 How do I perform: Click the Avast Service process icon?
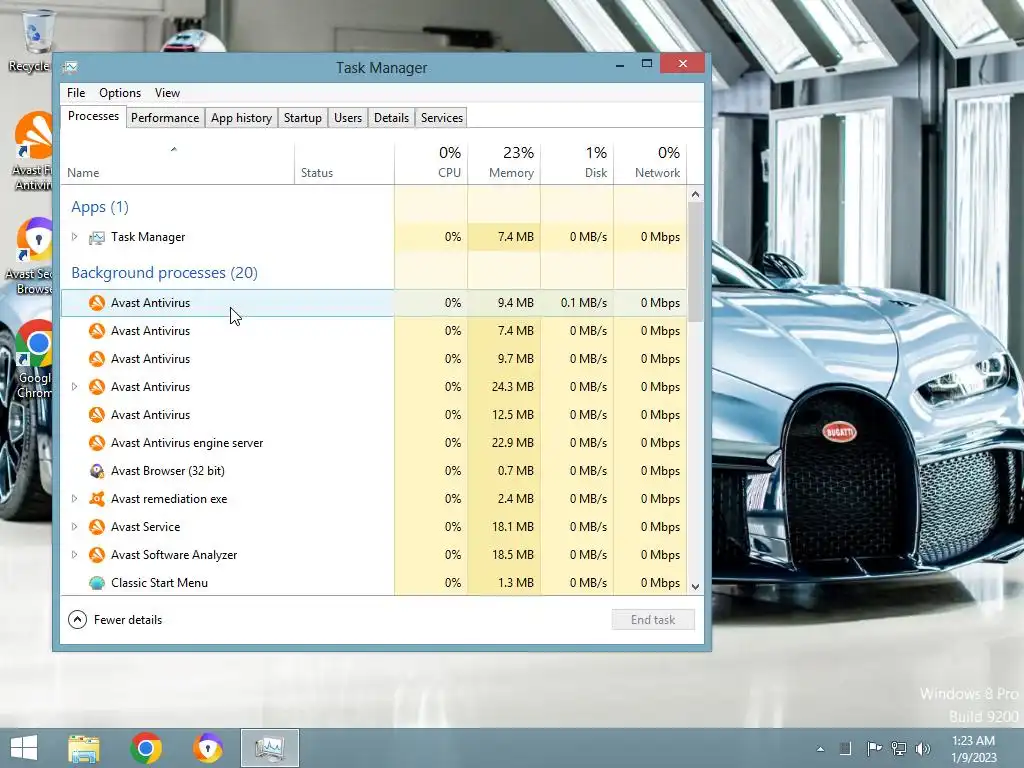coord(97,527)
